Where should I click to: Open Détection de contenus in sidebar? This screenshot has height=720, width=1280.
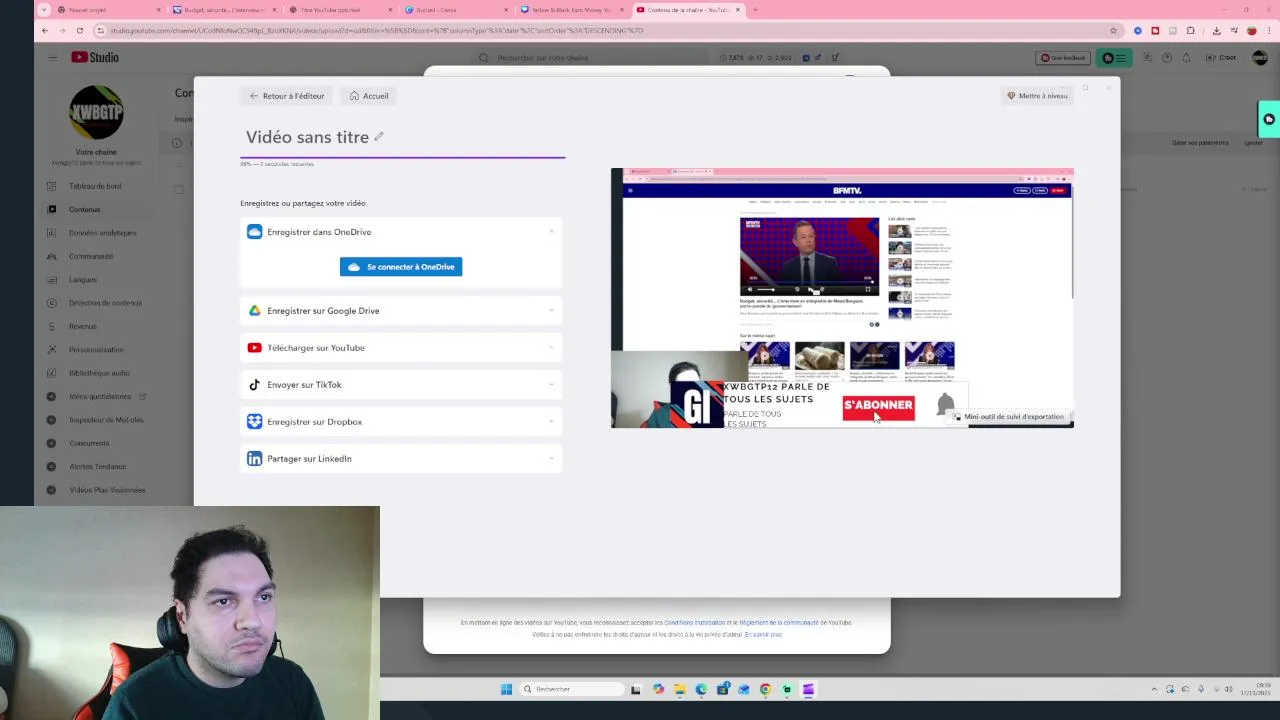pyautogui.click(x=105, y=303)
